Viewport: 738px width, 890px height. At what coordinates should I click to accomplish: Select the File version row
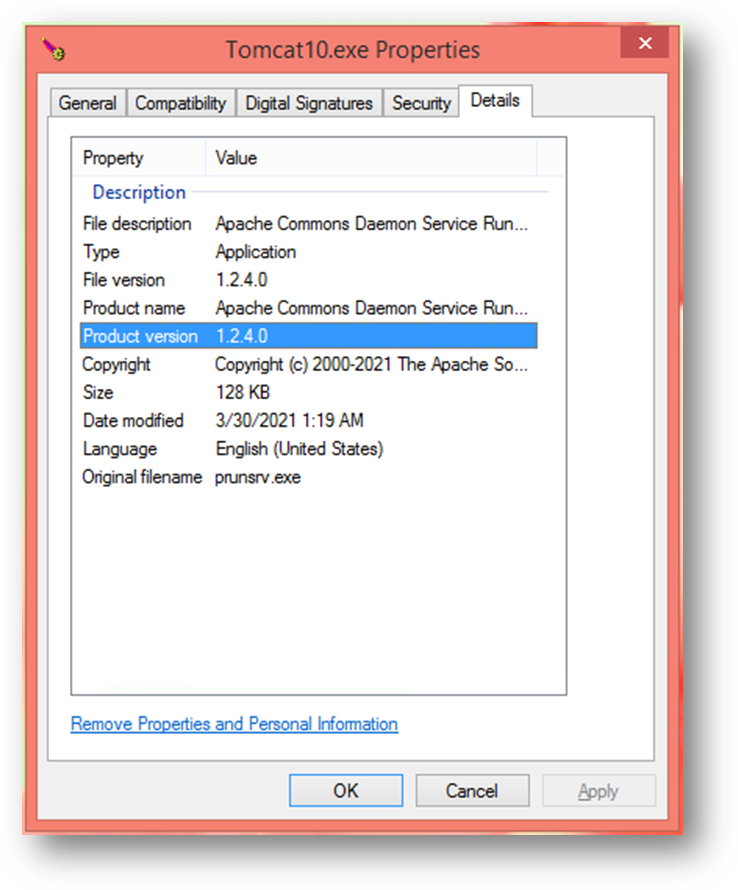[x=308, y=280]
